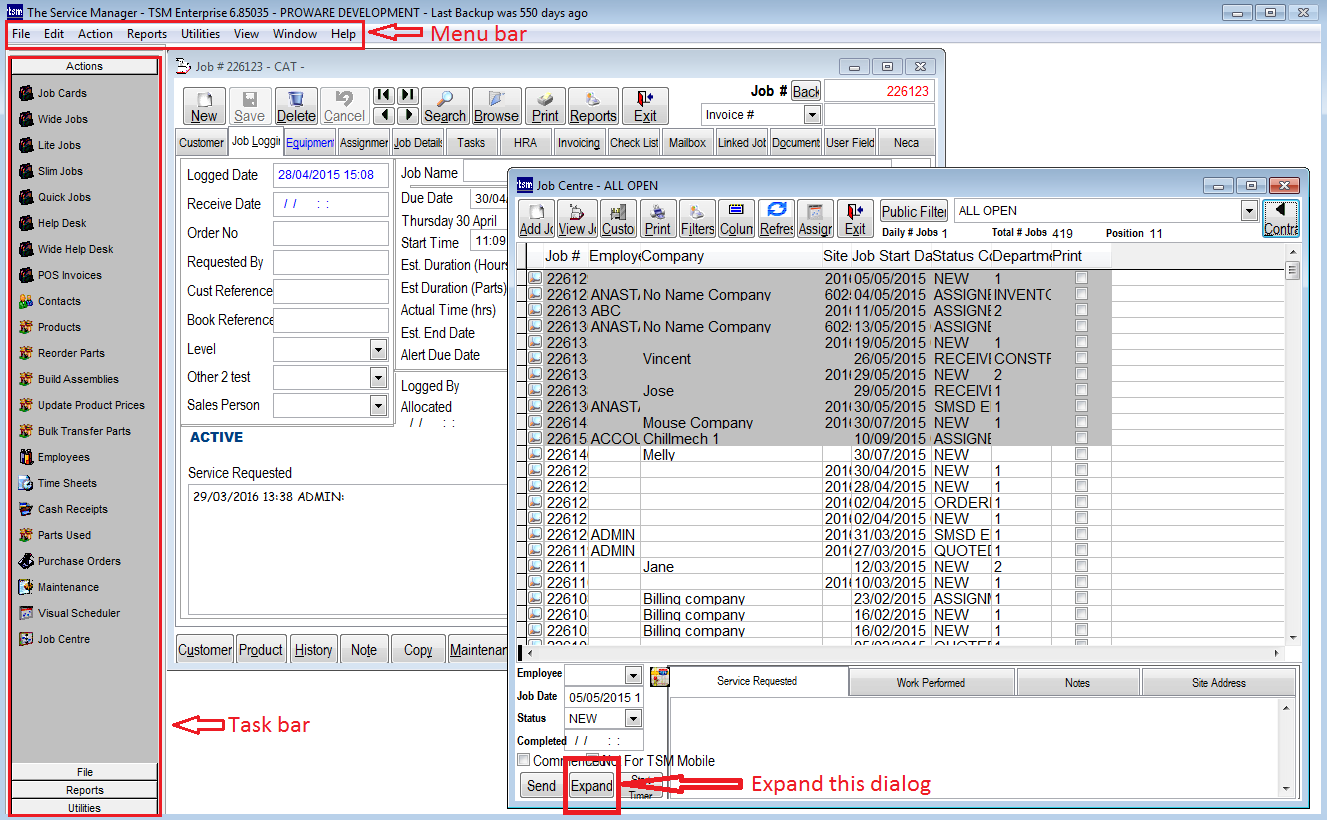Open the Utilities menu in menu bar
Image resolution: width=1327 pixels, height=820 pixels.
200,33
